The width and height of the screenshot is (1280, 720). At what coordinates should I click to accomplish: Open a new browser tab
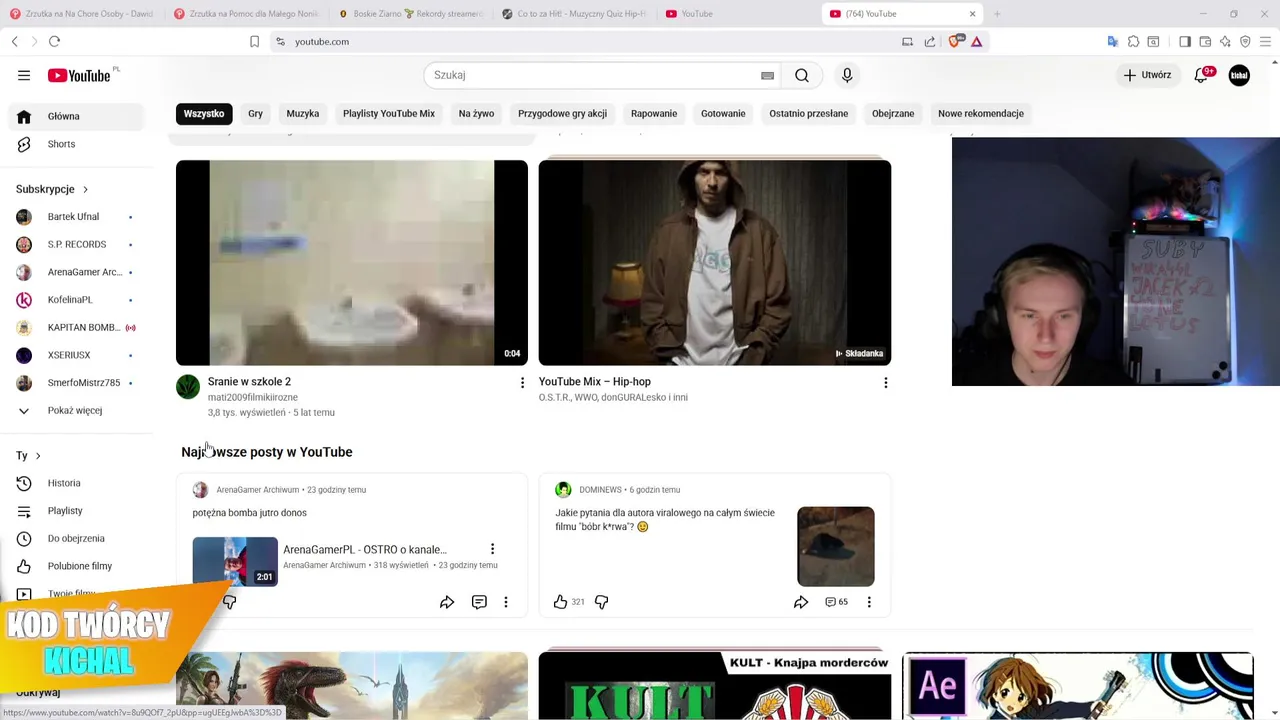(997, 14)
